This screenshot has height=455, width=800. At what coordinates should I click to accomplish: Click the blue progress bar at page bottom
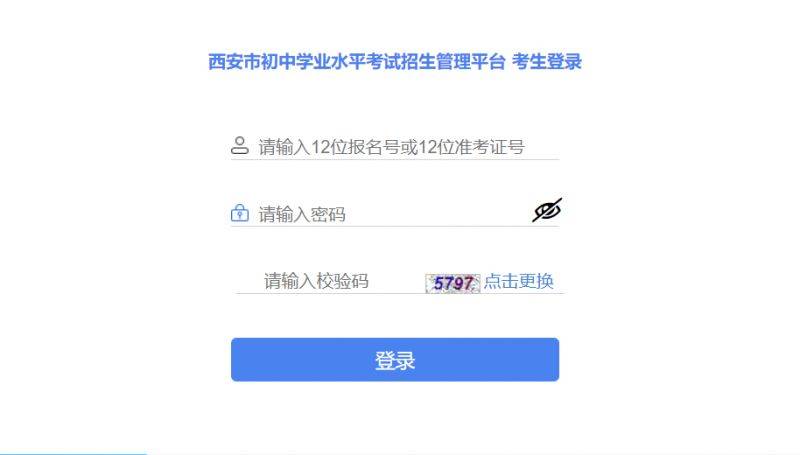73,453
